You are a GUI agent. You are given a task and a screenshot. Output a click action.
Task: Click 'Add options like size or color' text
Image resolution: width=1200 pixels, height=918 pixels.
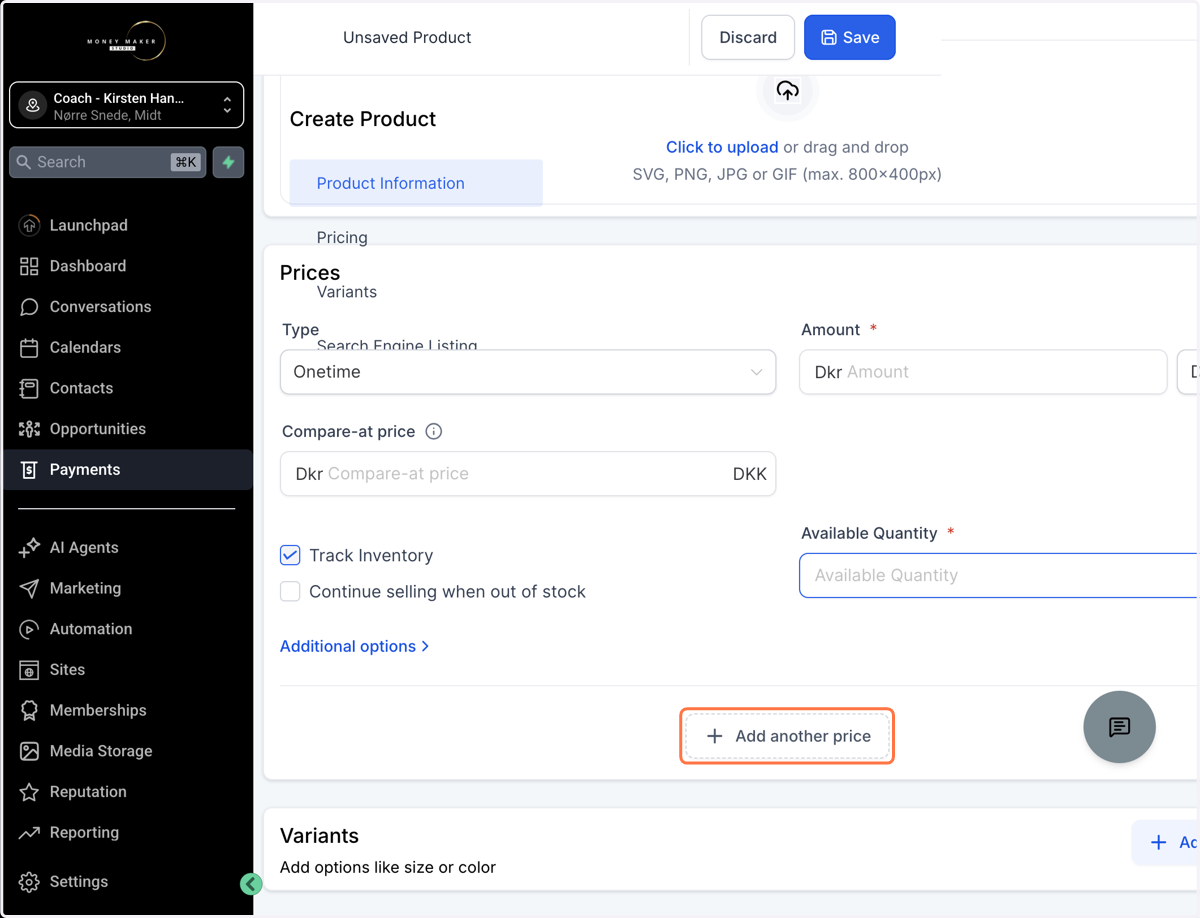[x=388, y=868]
